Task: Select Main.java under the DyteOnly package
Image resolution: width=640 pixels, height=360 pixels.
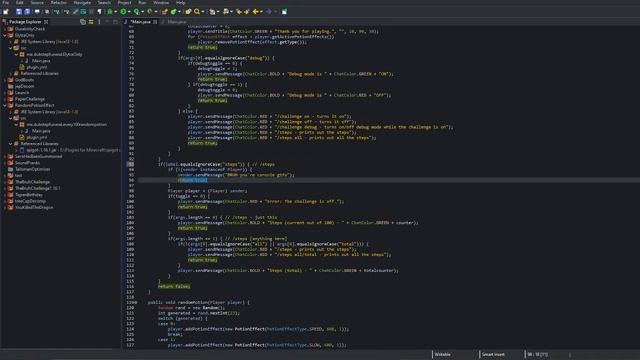Action: (x=41, y=61)
